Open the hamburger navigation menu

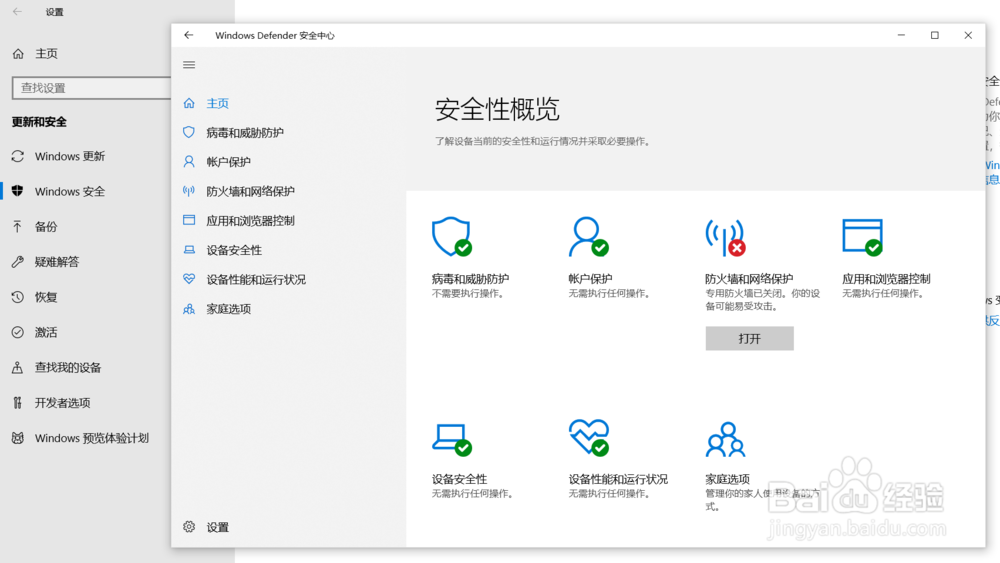189,64
